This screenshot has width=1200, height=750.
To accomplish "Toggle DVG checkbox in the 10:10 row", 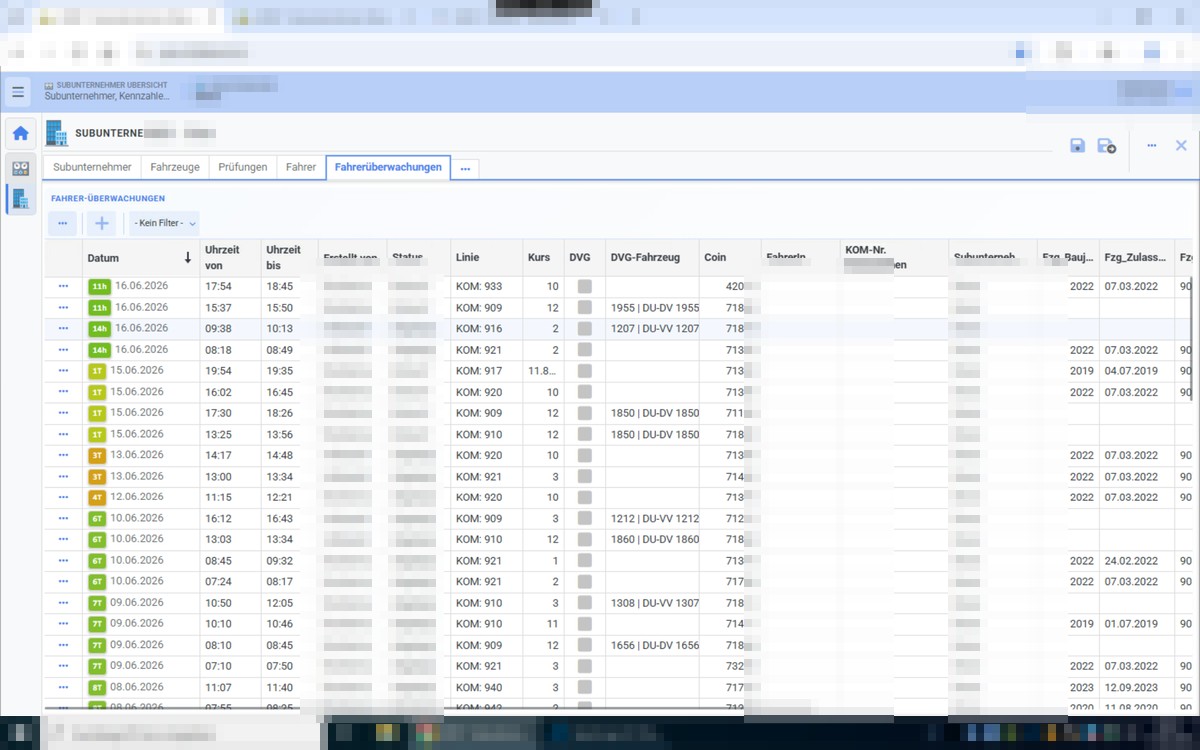I will click(585, 624).
